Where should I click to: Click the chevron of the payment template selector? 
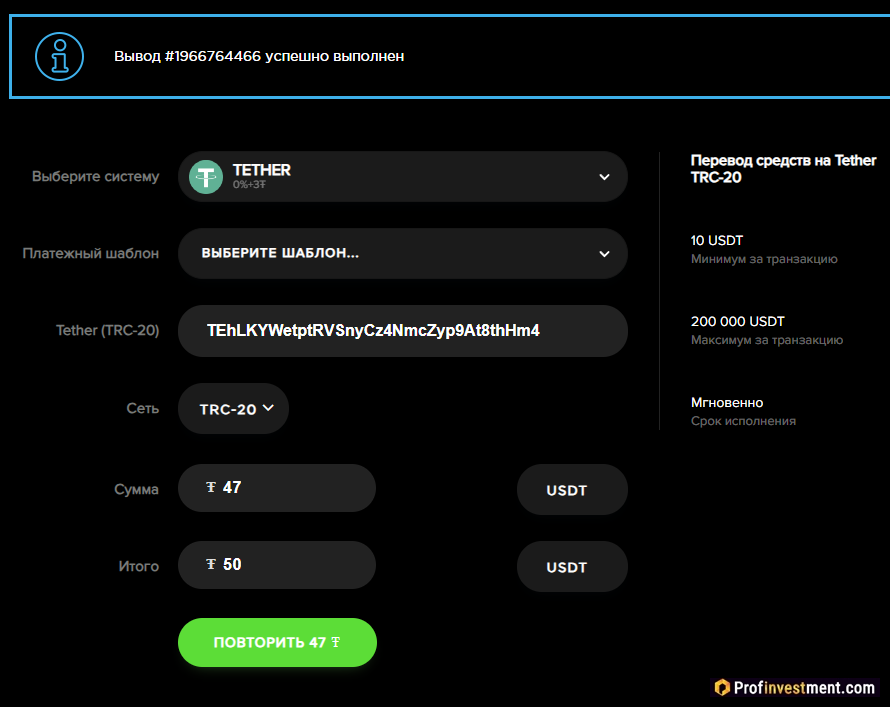[x=604, y=254]
